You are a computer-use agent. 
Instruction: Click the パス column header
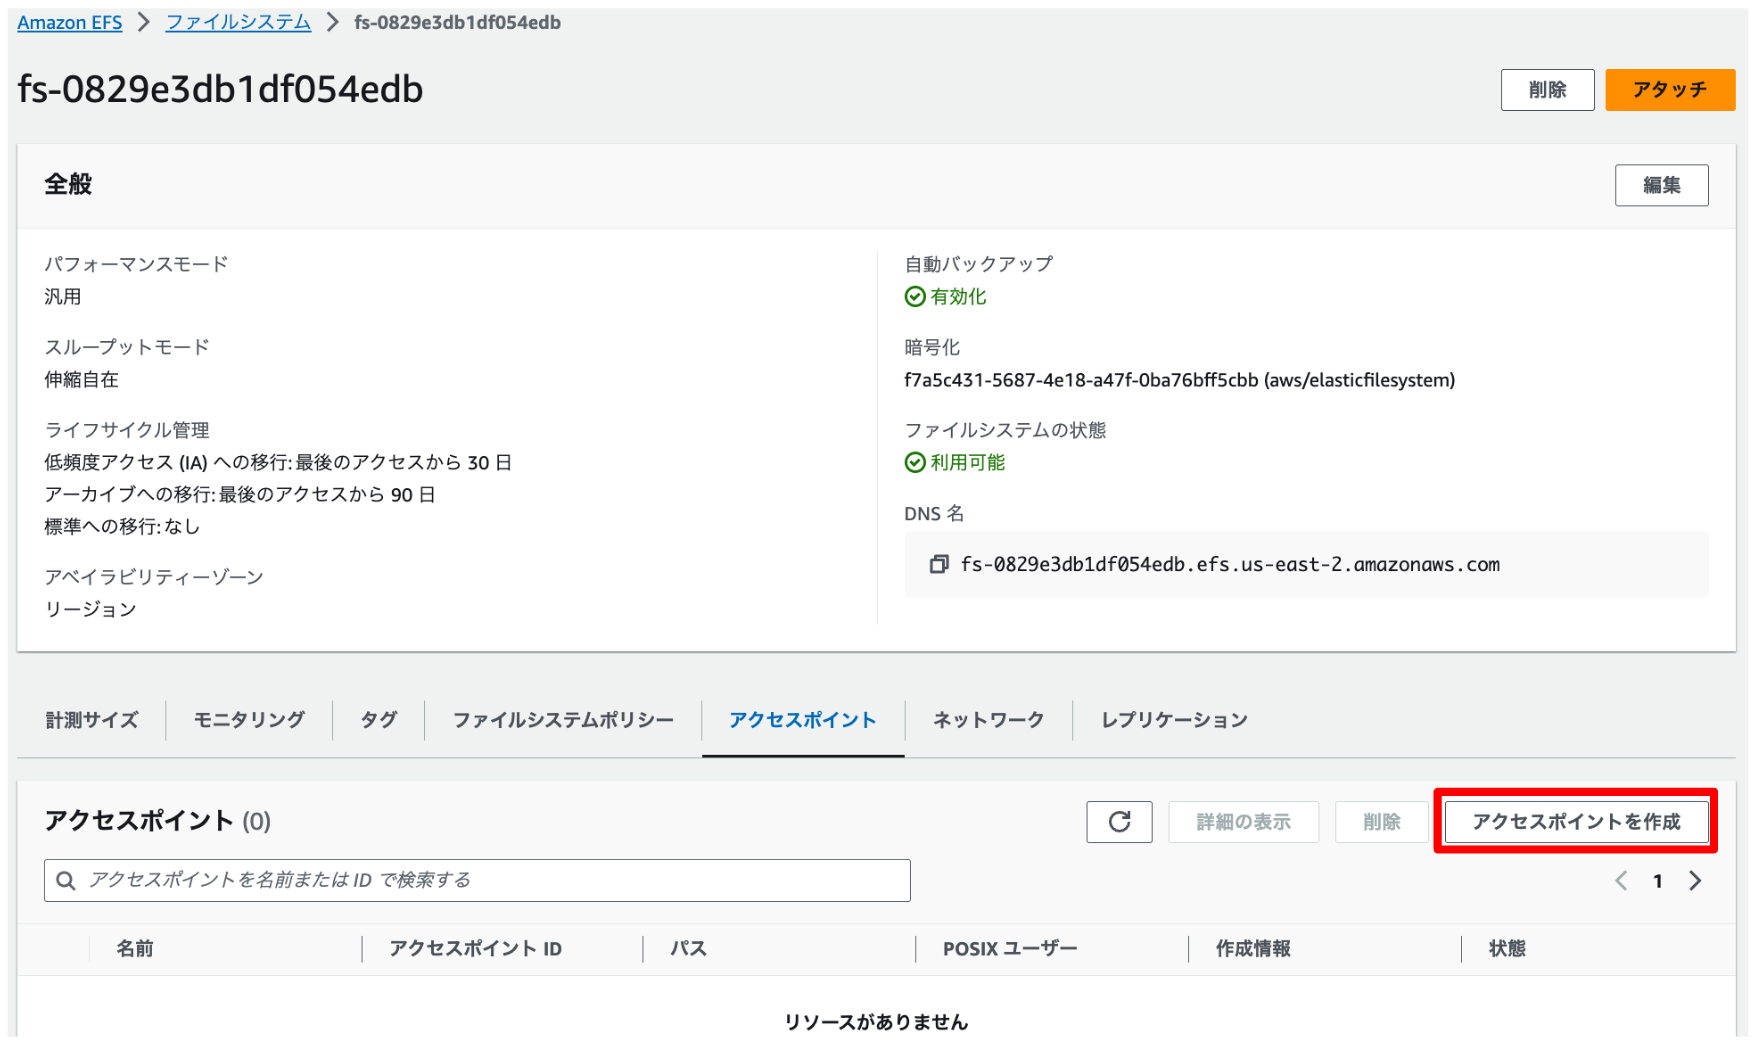688,949
